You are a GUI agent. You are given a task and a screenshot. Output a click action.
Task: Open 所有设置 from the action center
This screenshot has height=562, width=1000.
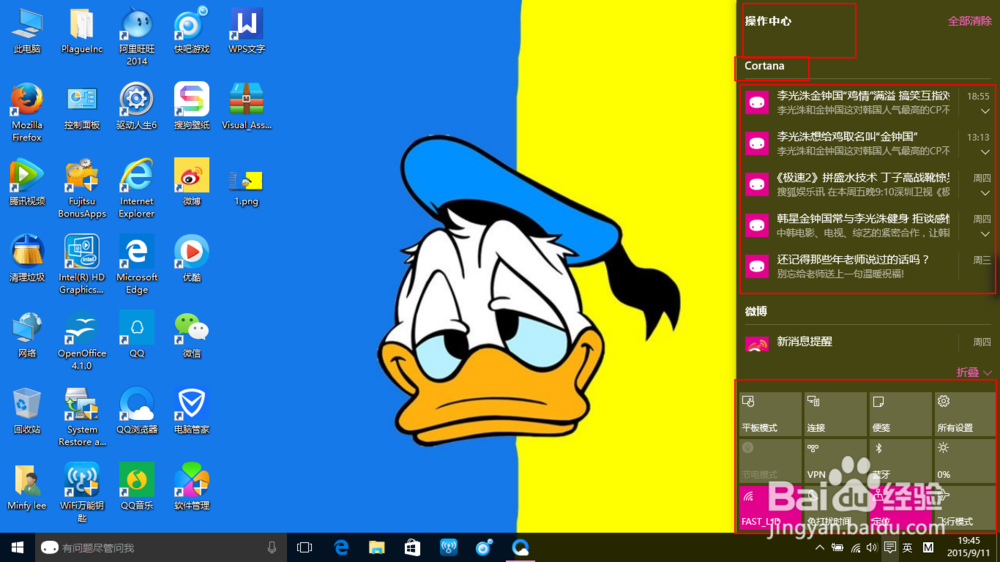(x=965, y=413)
